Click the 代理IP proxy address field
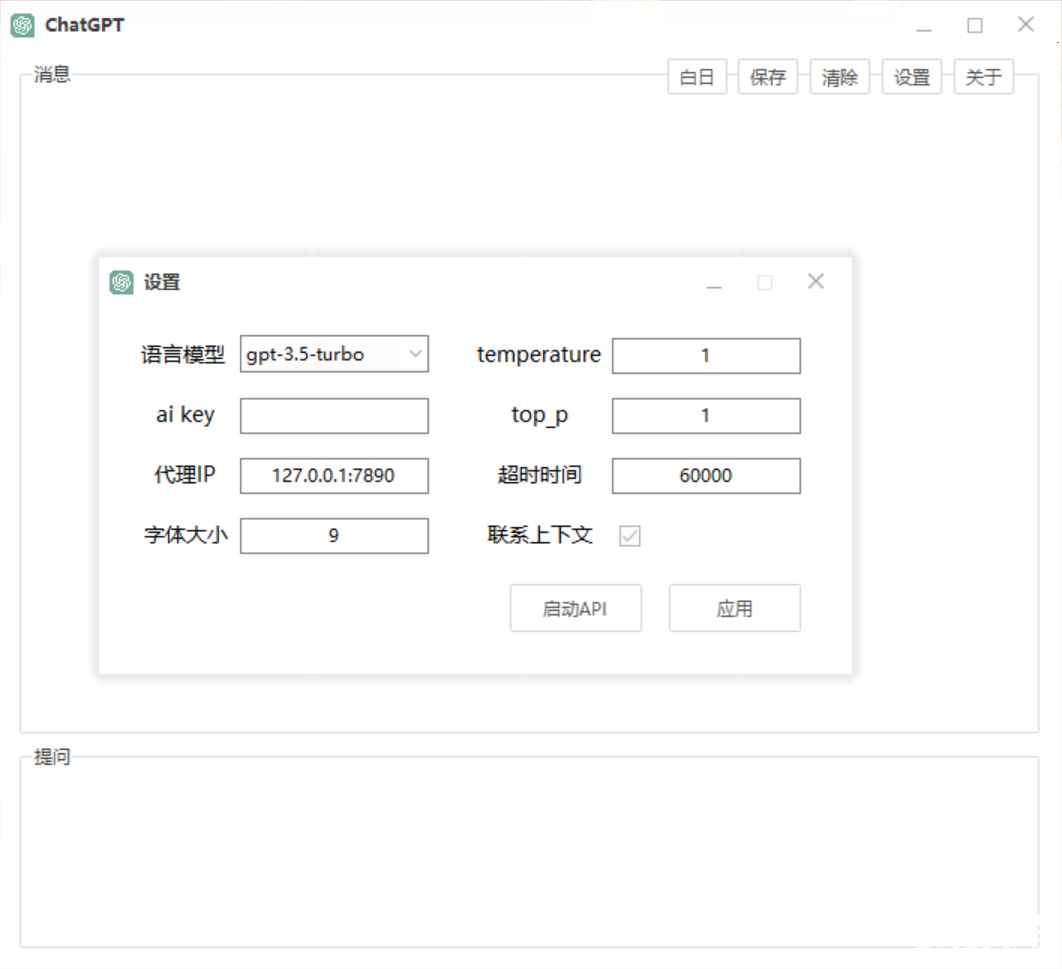1062x969 pixels. [334, 476]
